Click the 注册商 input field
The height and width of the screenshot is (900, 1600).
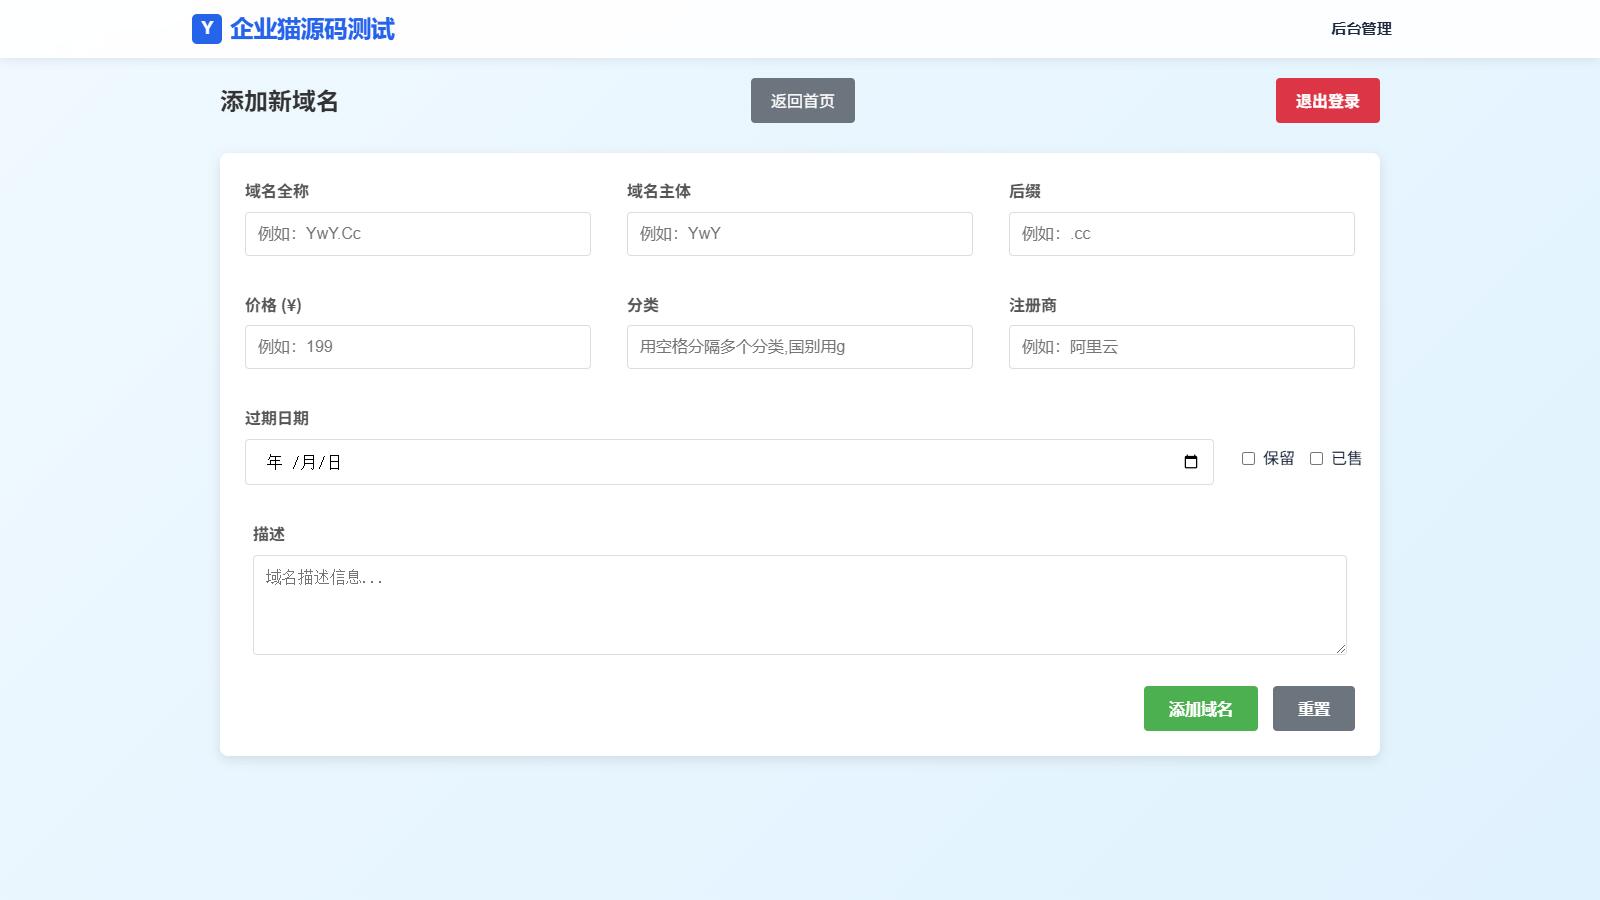point(1181,347)
